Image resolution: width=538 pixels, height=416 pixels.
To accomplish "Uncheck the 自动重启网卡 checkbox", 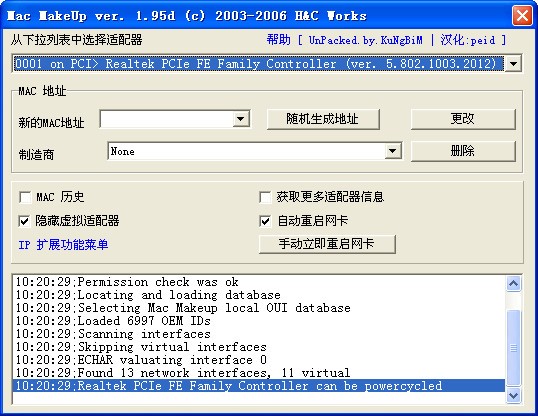I will 265,221.
